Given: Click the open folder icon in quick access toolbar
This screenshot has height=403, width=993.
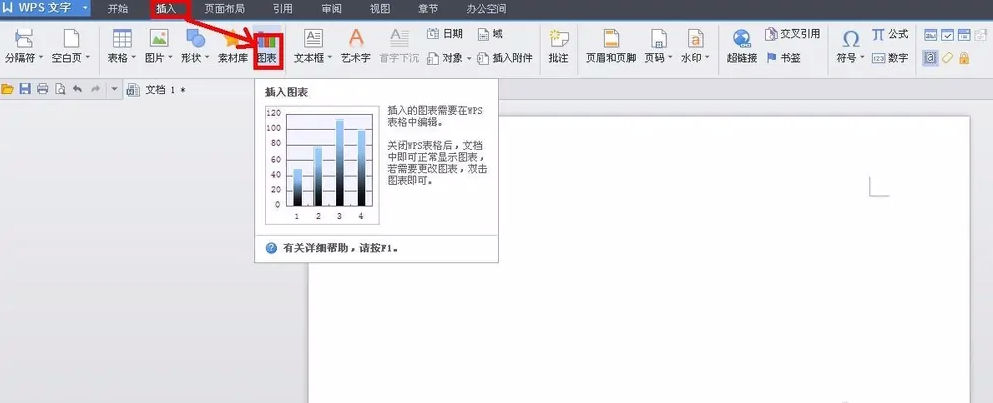Looking at the screenshot, I should pos(8,89).
